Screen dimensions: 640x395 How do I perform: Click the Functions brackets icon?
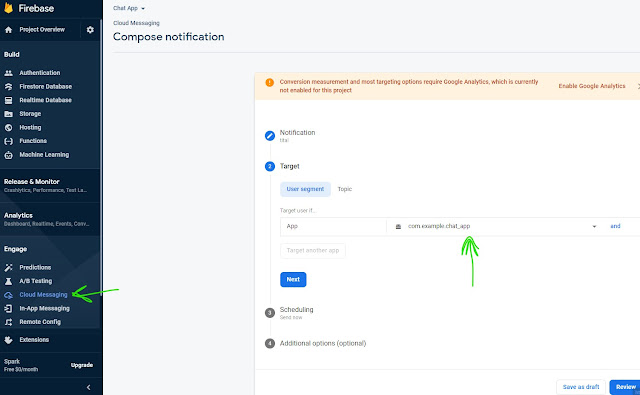click(8, 141)
